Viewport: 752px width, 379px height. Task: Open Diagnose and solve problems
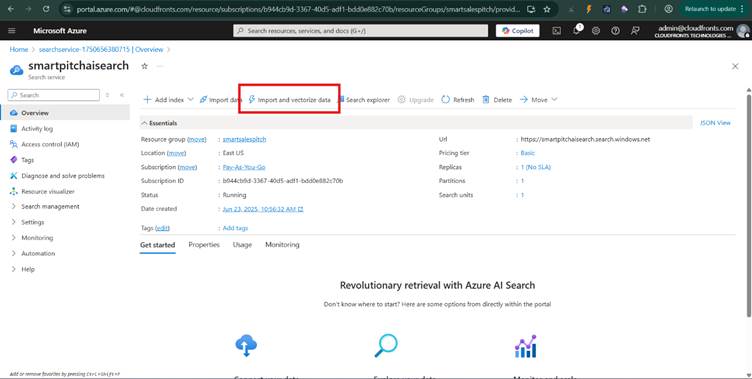coord(62,176)
